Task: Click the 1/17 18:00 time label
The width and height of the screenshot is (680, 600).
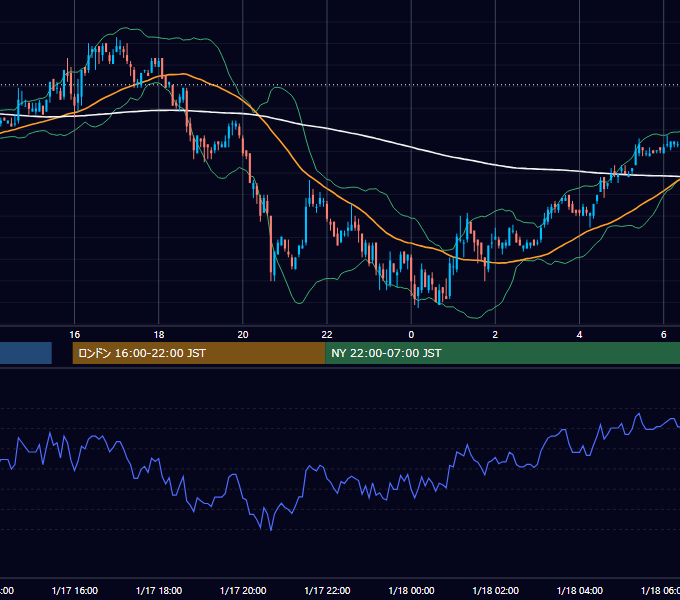Action: point(159,590)
